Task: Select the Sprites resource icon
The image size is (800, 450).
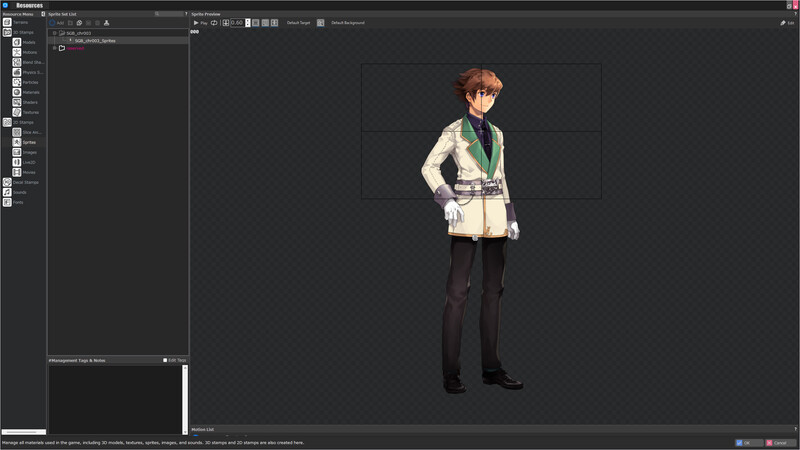Action: click(17, 142)
